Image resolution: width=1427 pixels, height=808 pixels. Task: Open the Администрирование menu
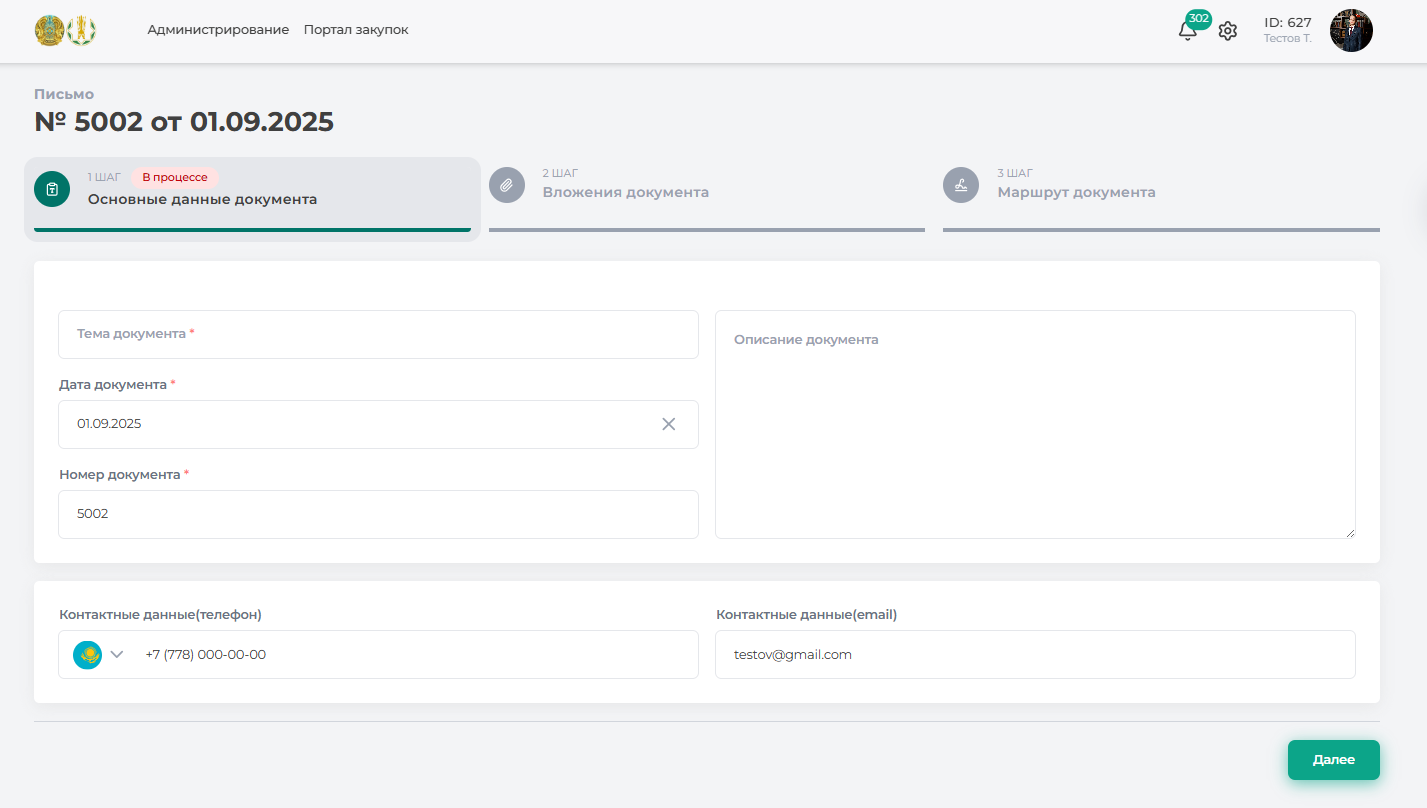[x=218, y=30]
